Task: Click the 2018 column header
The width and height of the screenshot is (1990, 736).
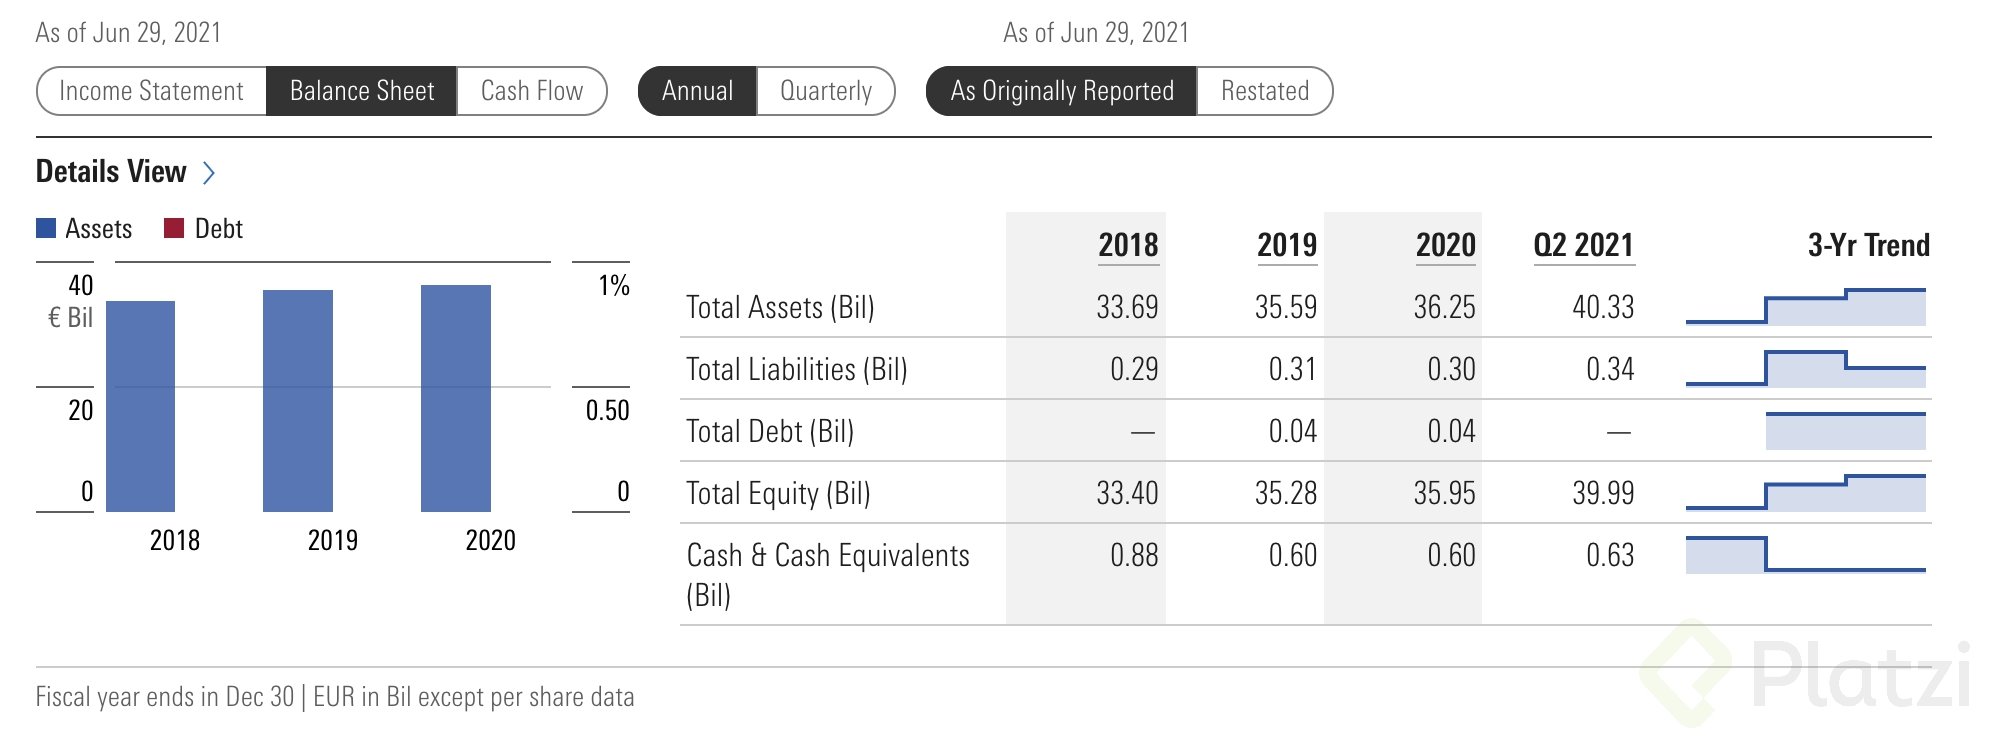Action: (x=1128, y=245)
